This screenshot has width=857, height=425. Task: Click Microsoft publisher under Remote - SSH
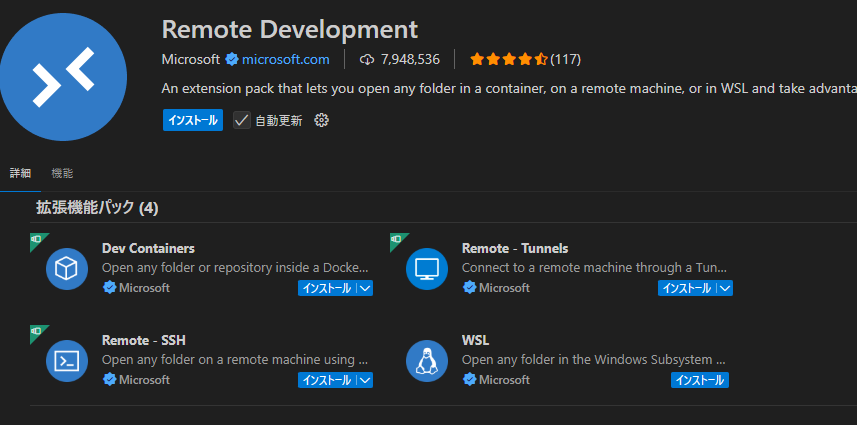point(144,379)
